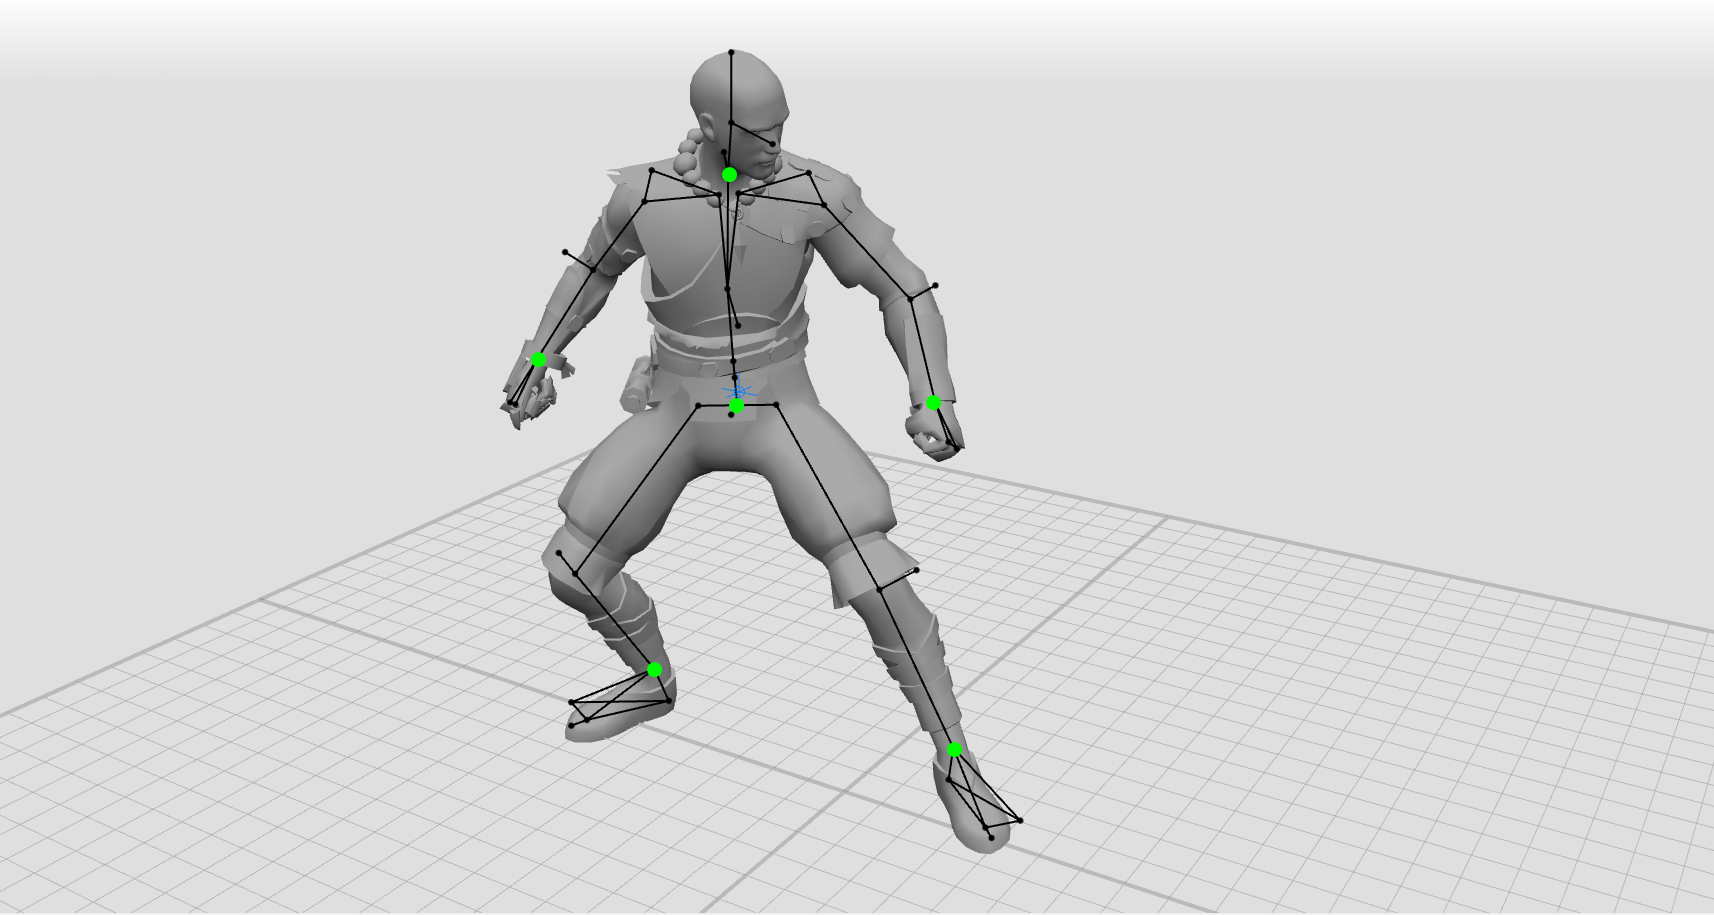Click the pouch on the character's belt
The image size is (1714, 915).
pos(638,384)
